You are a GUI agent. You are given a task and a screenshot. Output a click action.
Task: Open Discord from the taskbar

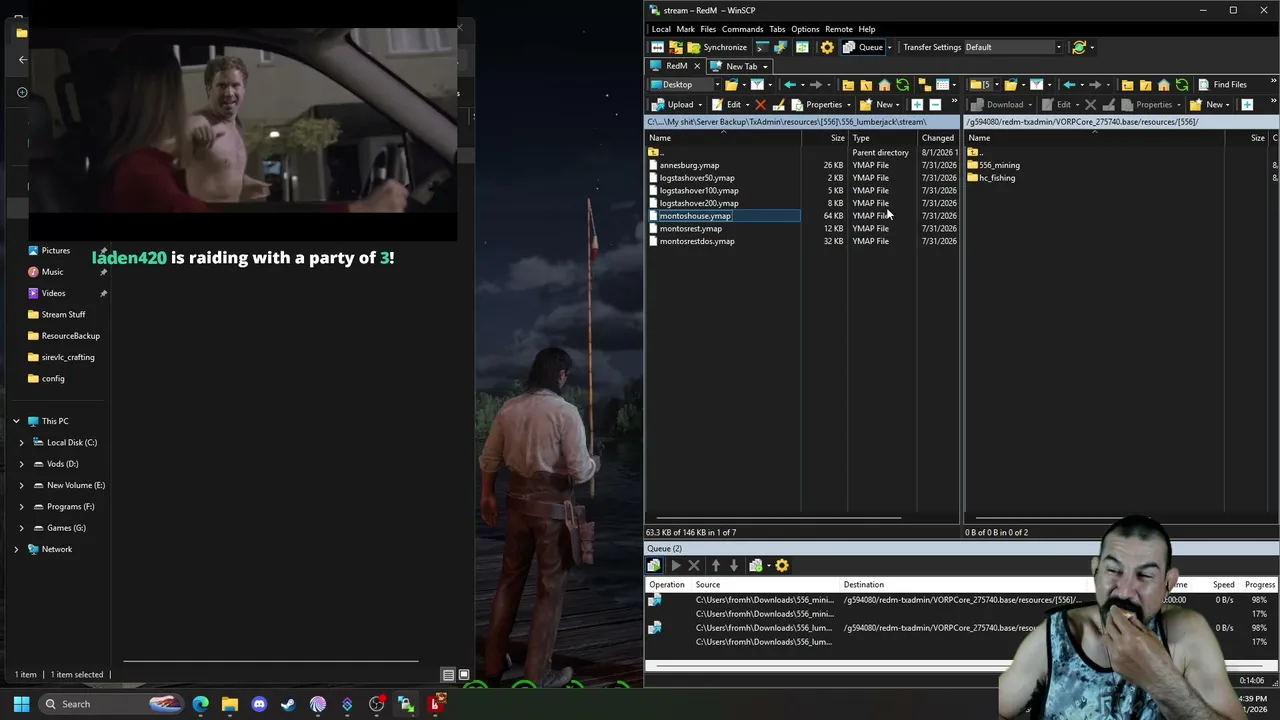(x=259, y=704)
